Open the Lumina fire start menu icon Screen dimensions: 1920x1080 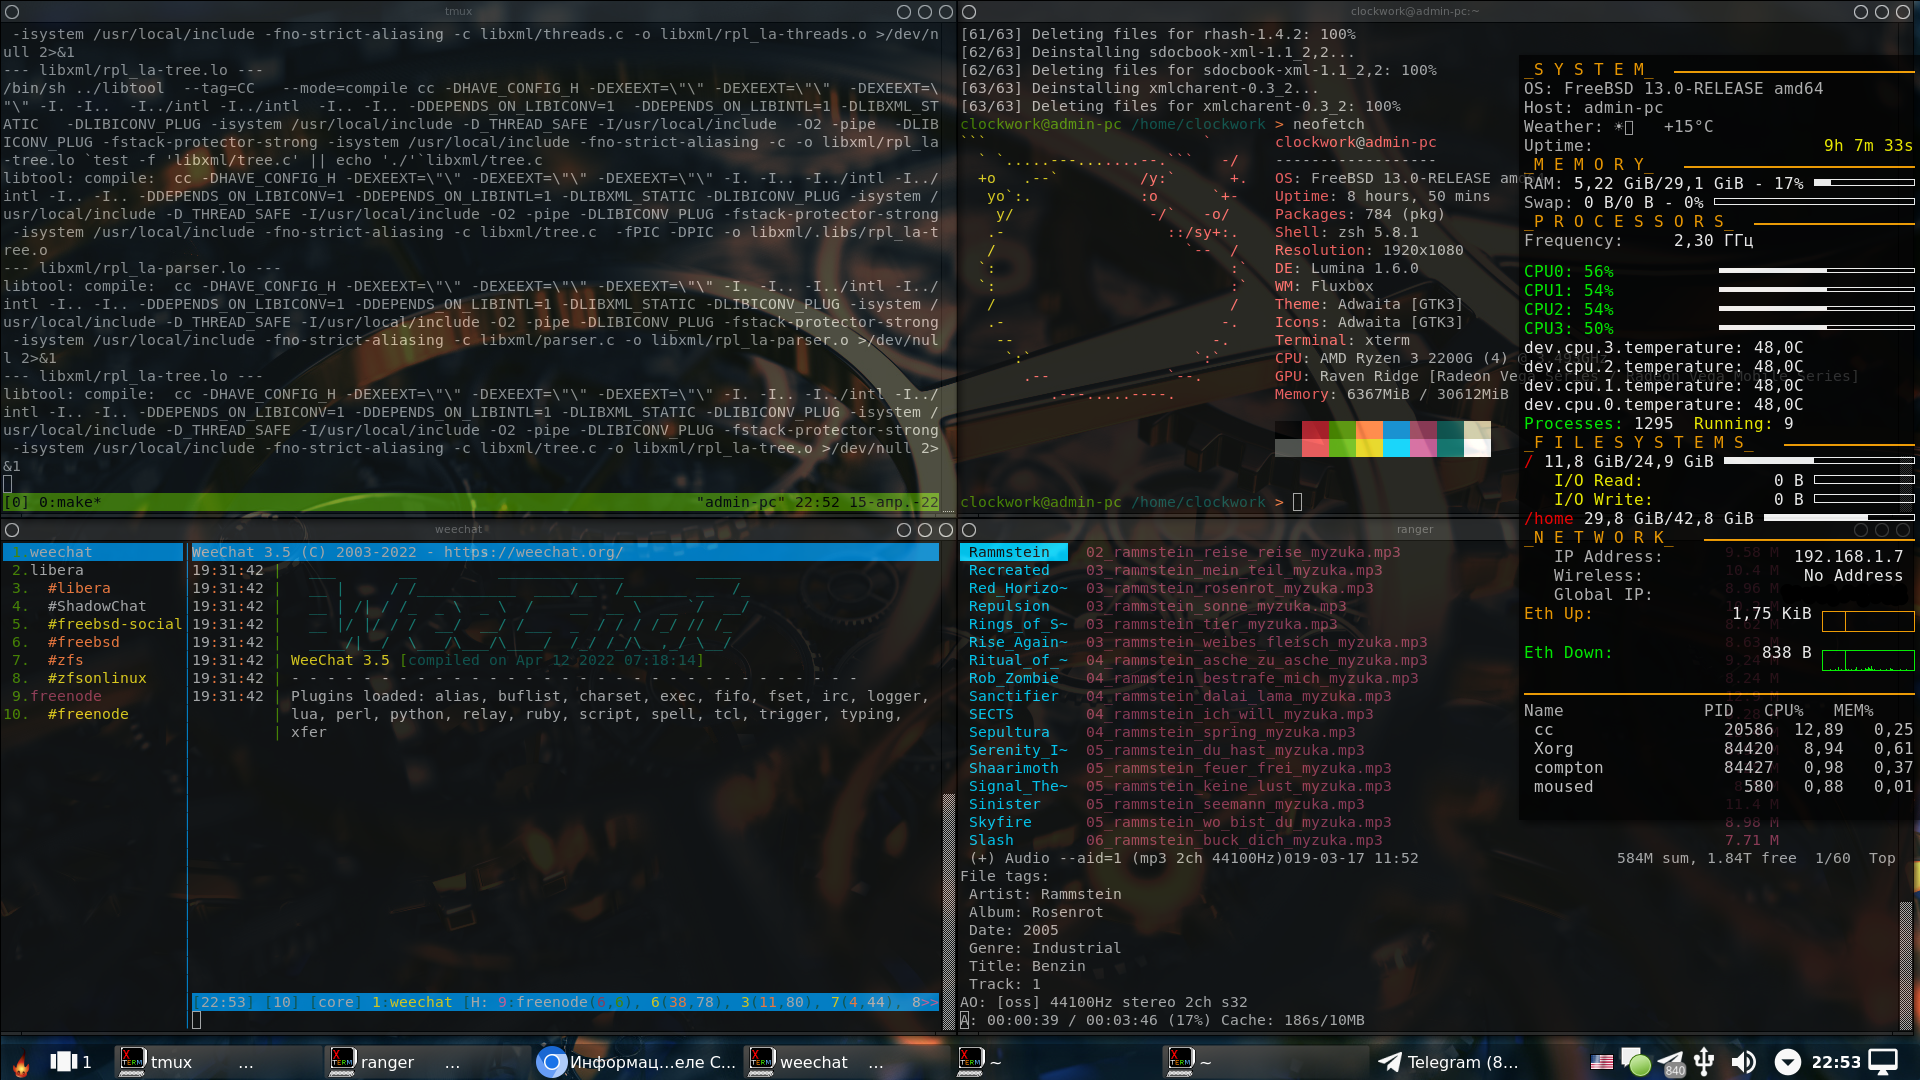pos(21,1062)
